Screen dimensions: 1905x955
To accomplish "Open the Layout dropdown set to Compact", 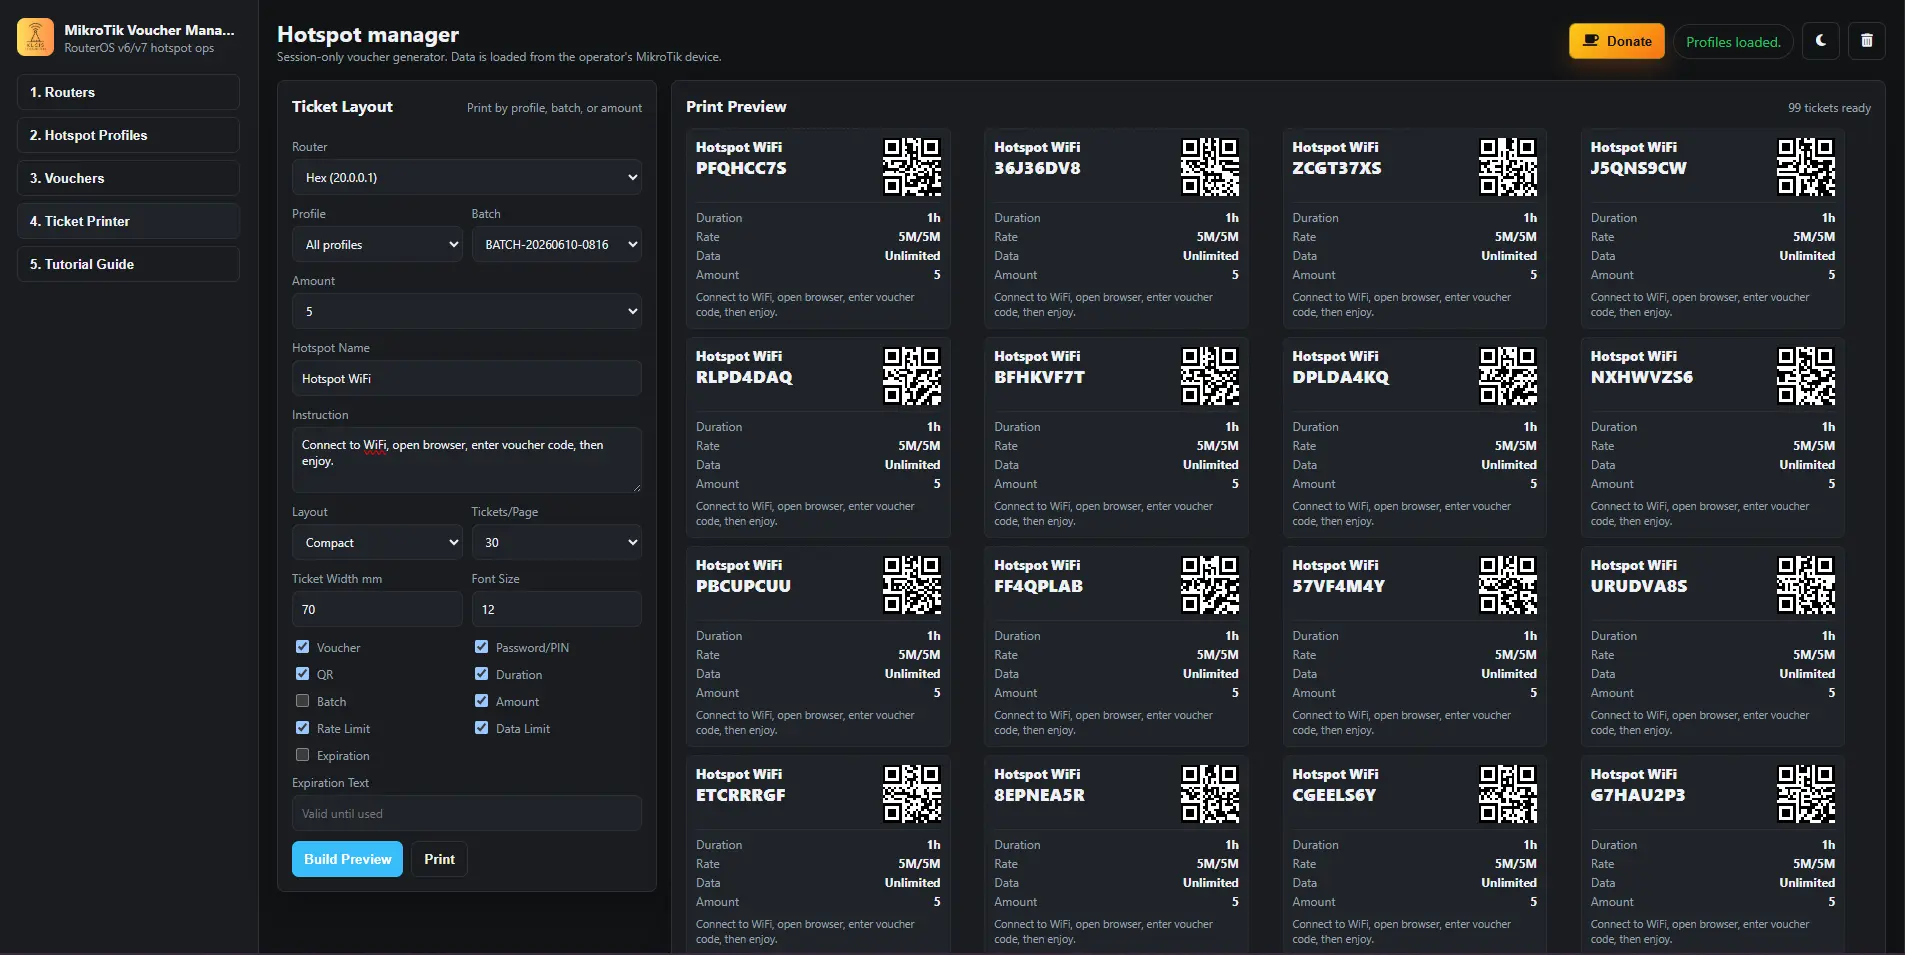I will [377, 542].
